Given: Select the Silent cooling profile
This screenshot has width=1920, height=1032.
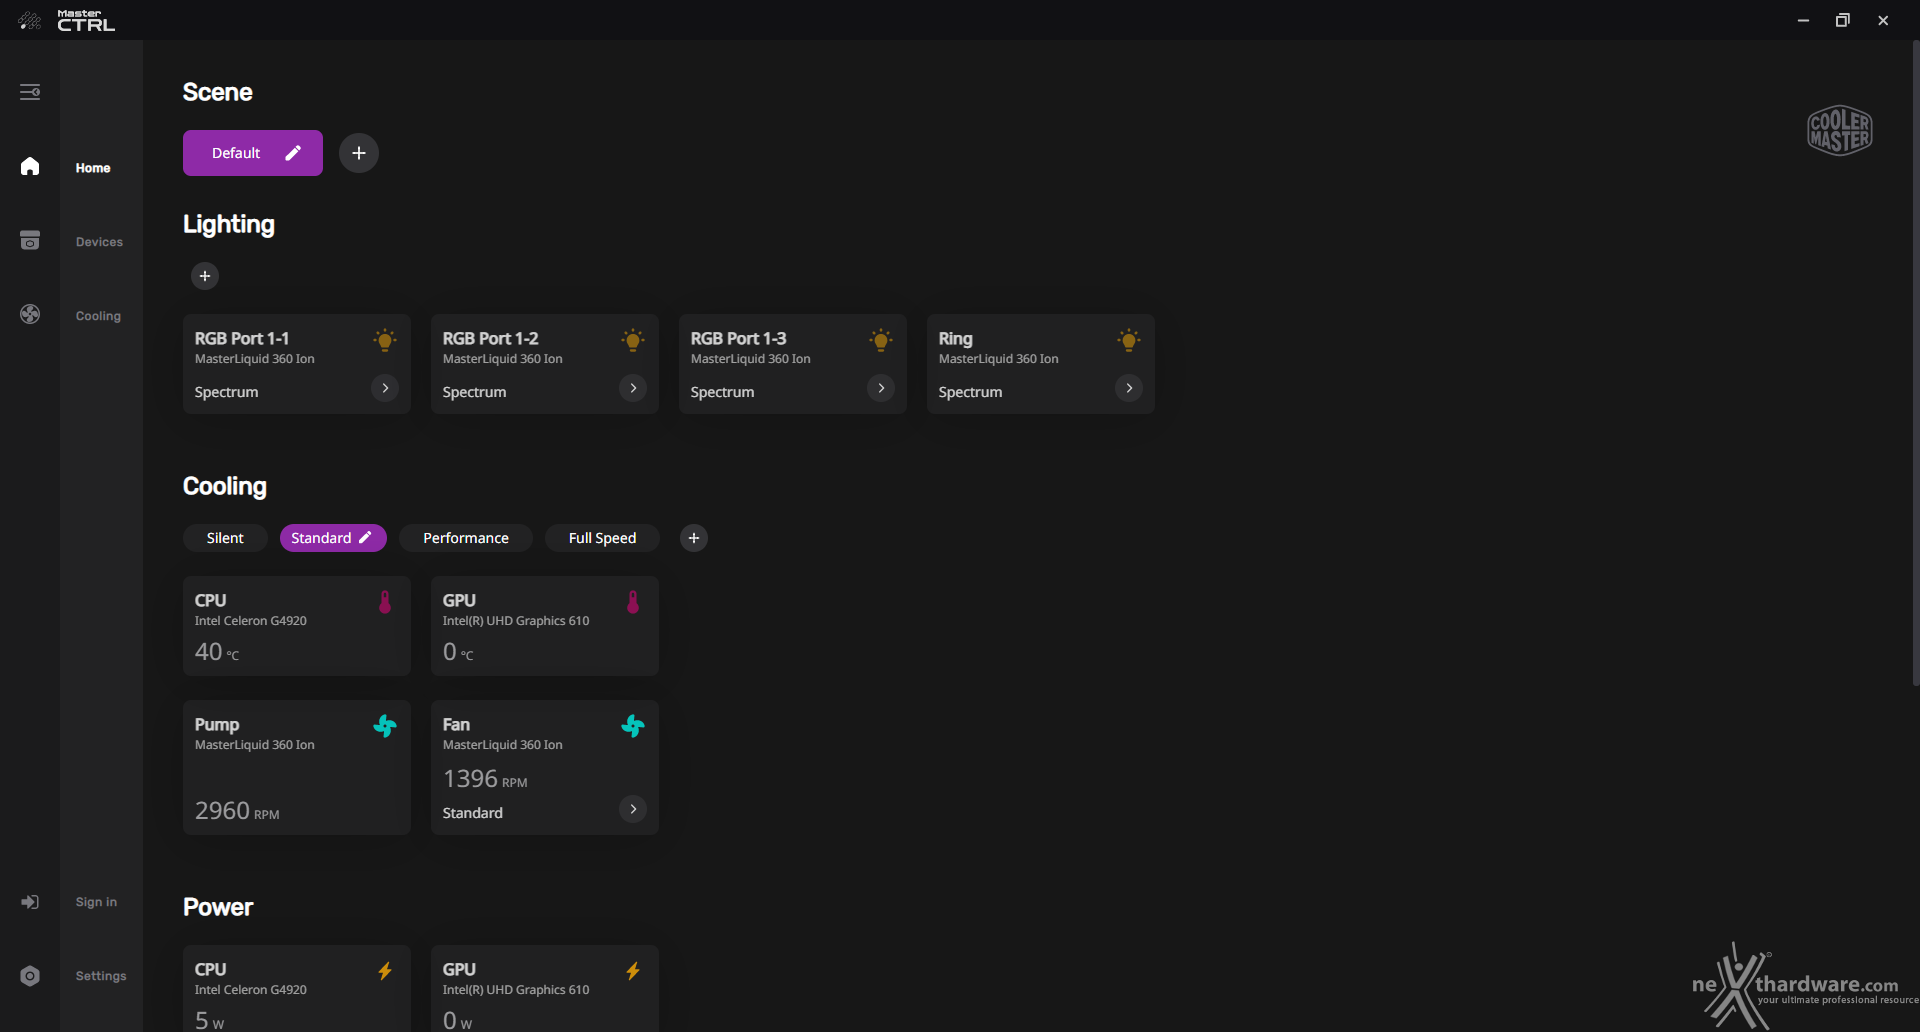Looking at the screenshot, I should click(x=225, y=538).
